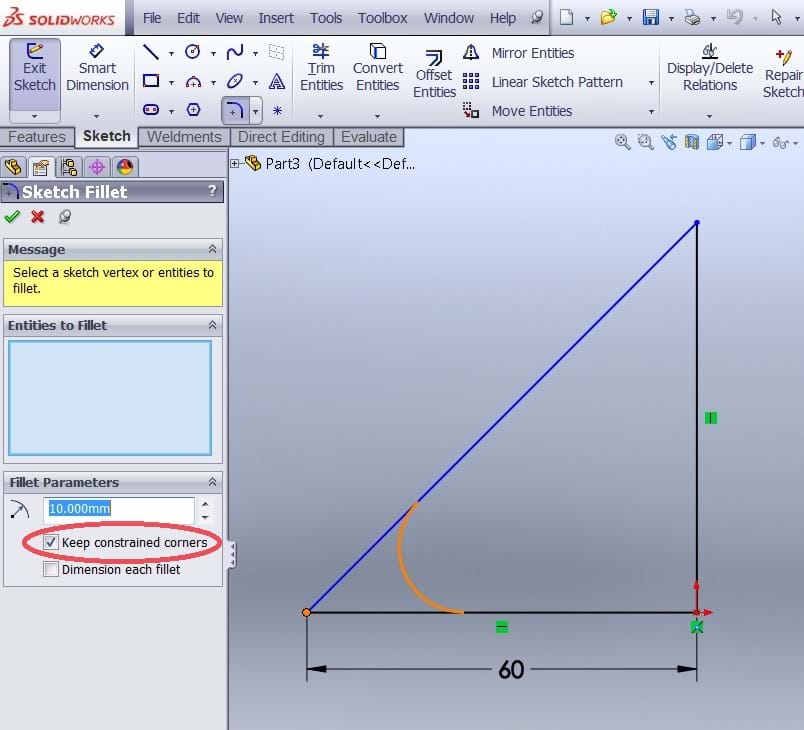Collapse the Entities to Fillet section

click(x=211, y=325)
